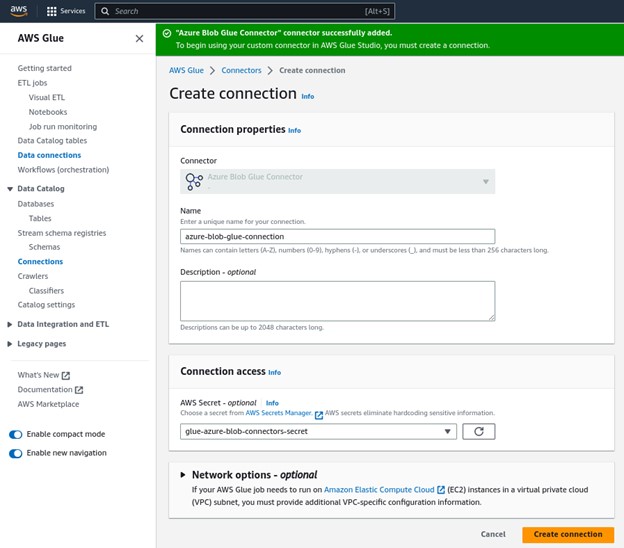The height and width of the screenshot is (548, 624).
Task: Click the search magnifier icon
Action: click(x=105, y=11)
